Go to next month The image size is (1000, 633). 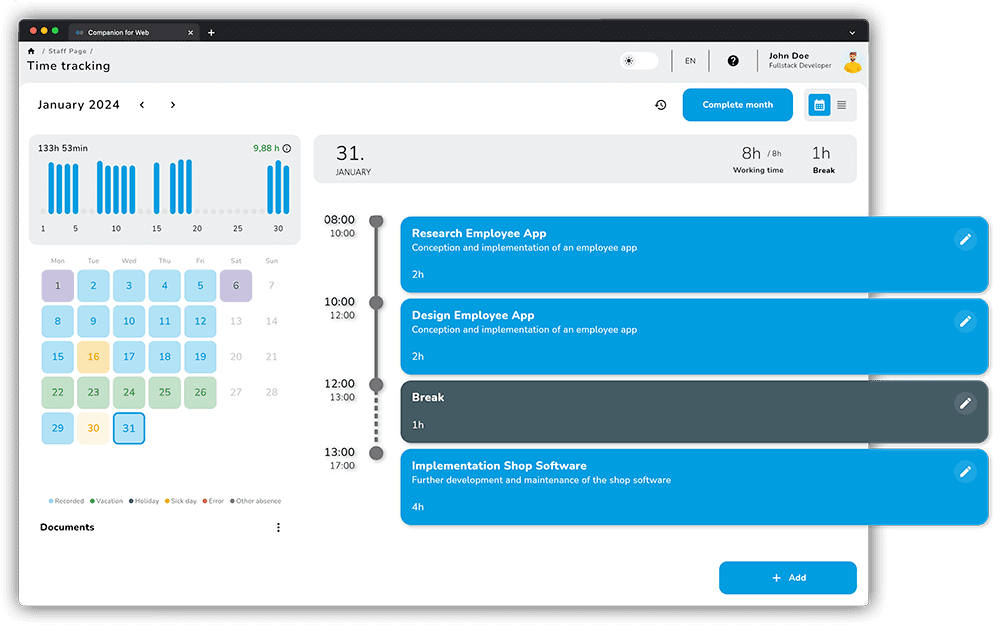pyautogui.click(x=173, y=105)
